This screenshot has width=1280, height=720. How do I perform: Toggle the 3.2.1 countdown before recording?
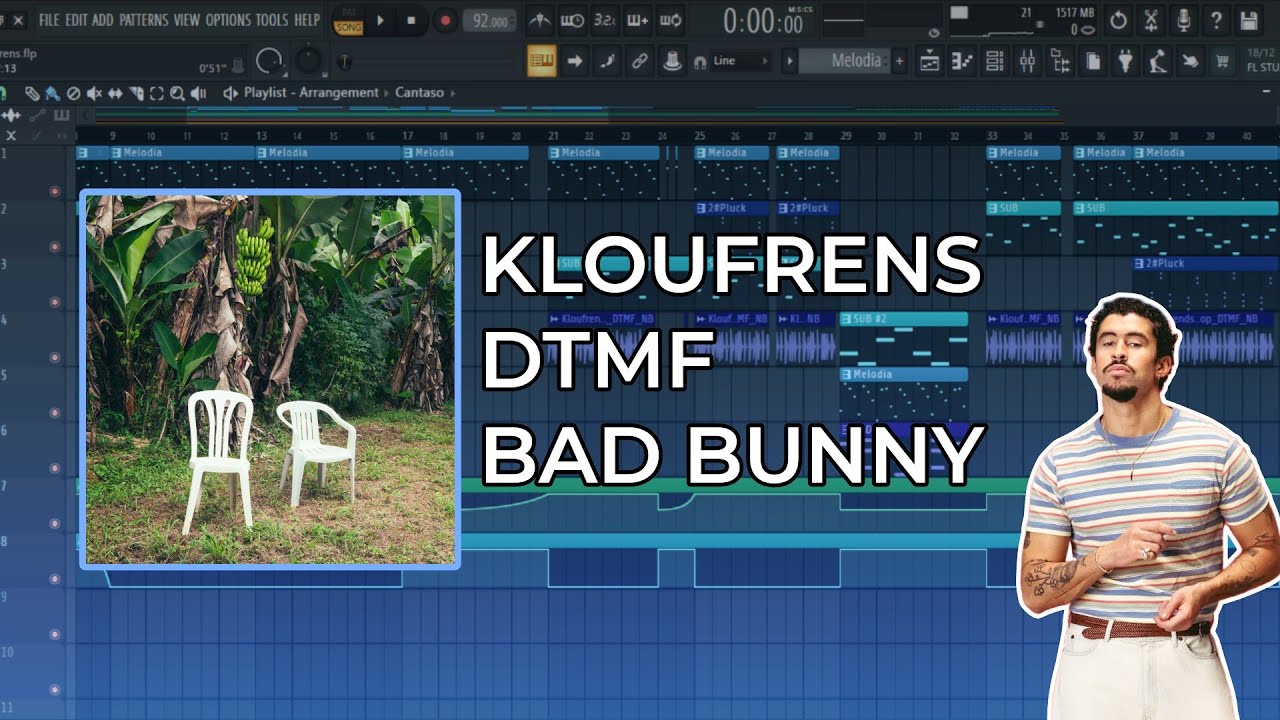[604, 21]
